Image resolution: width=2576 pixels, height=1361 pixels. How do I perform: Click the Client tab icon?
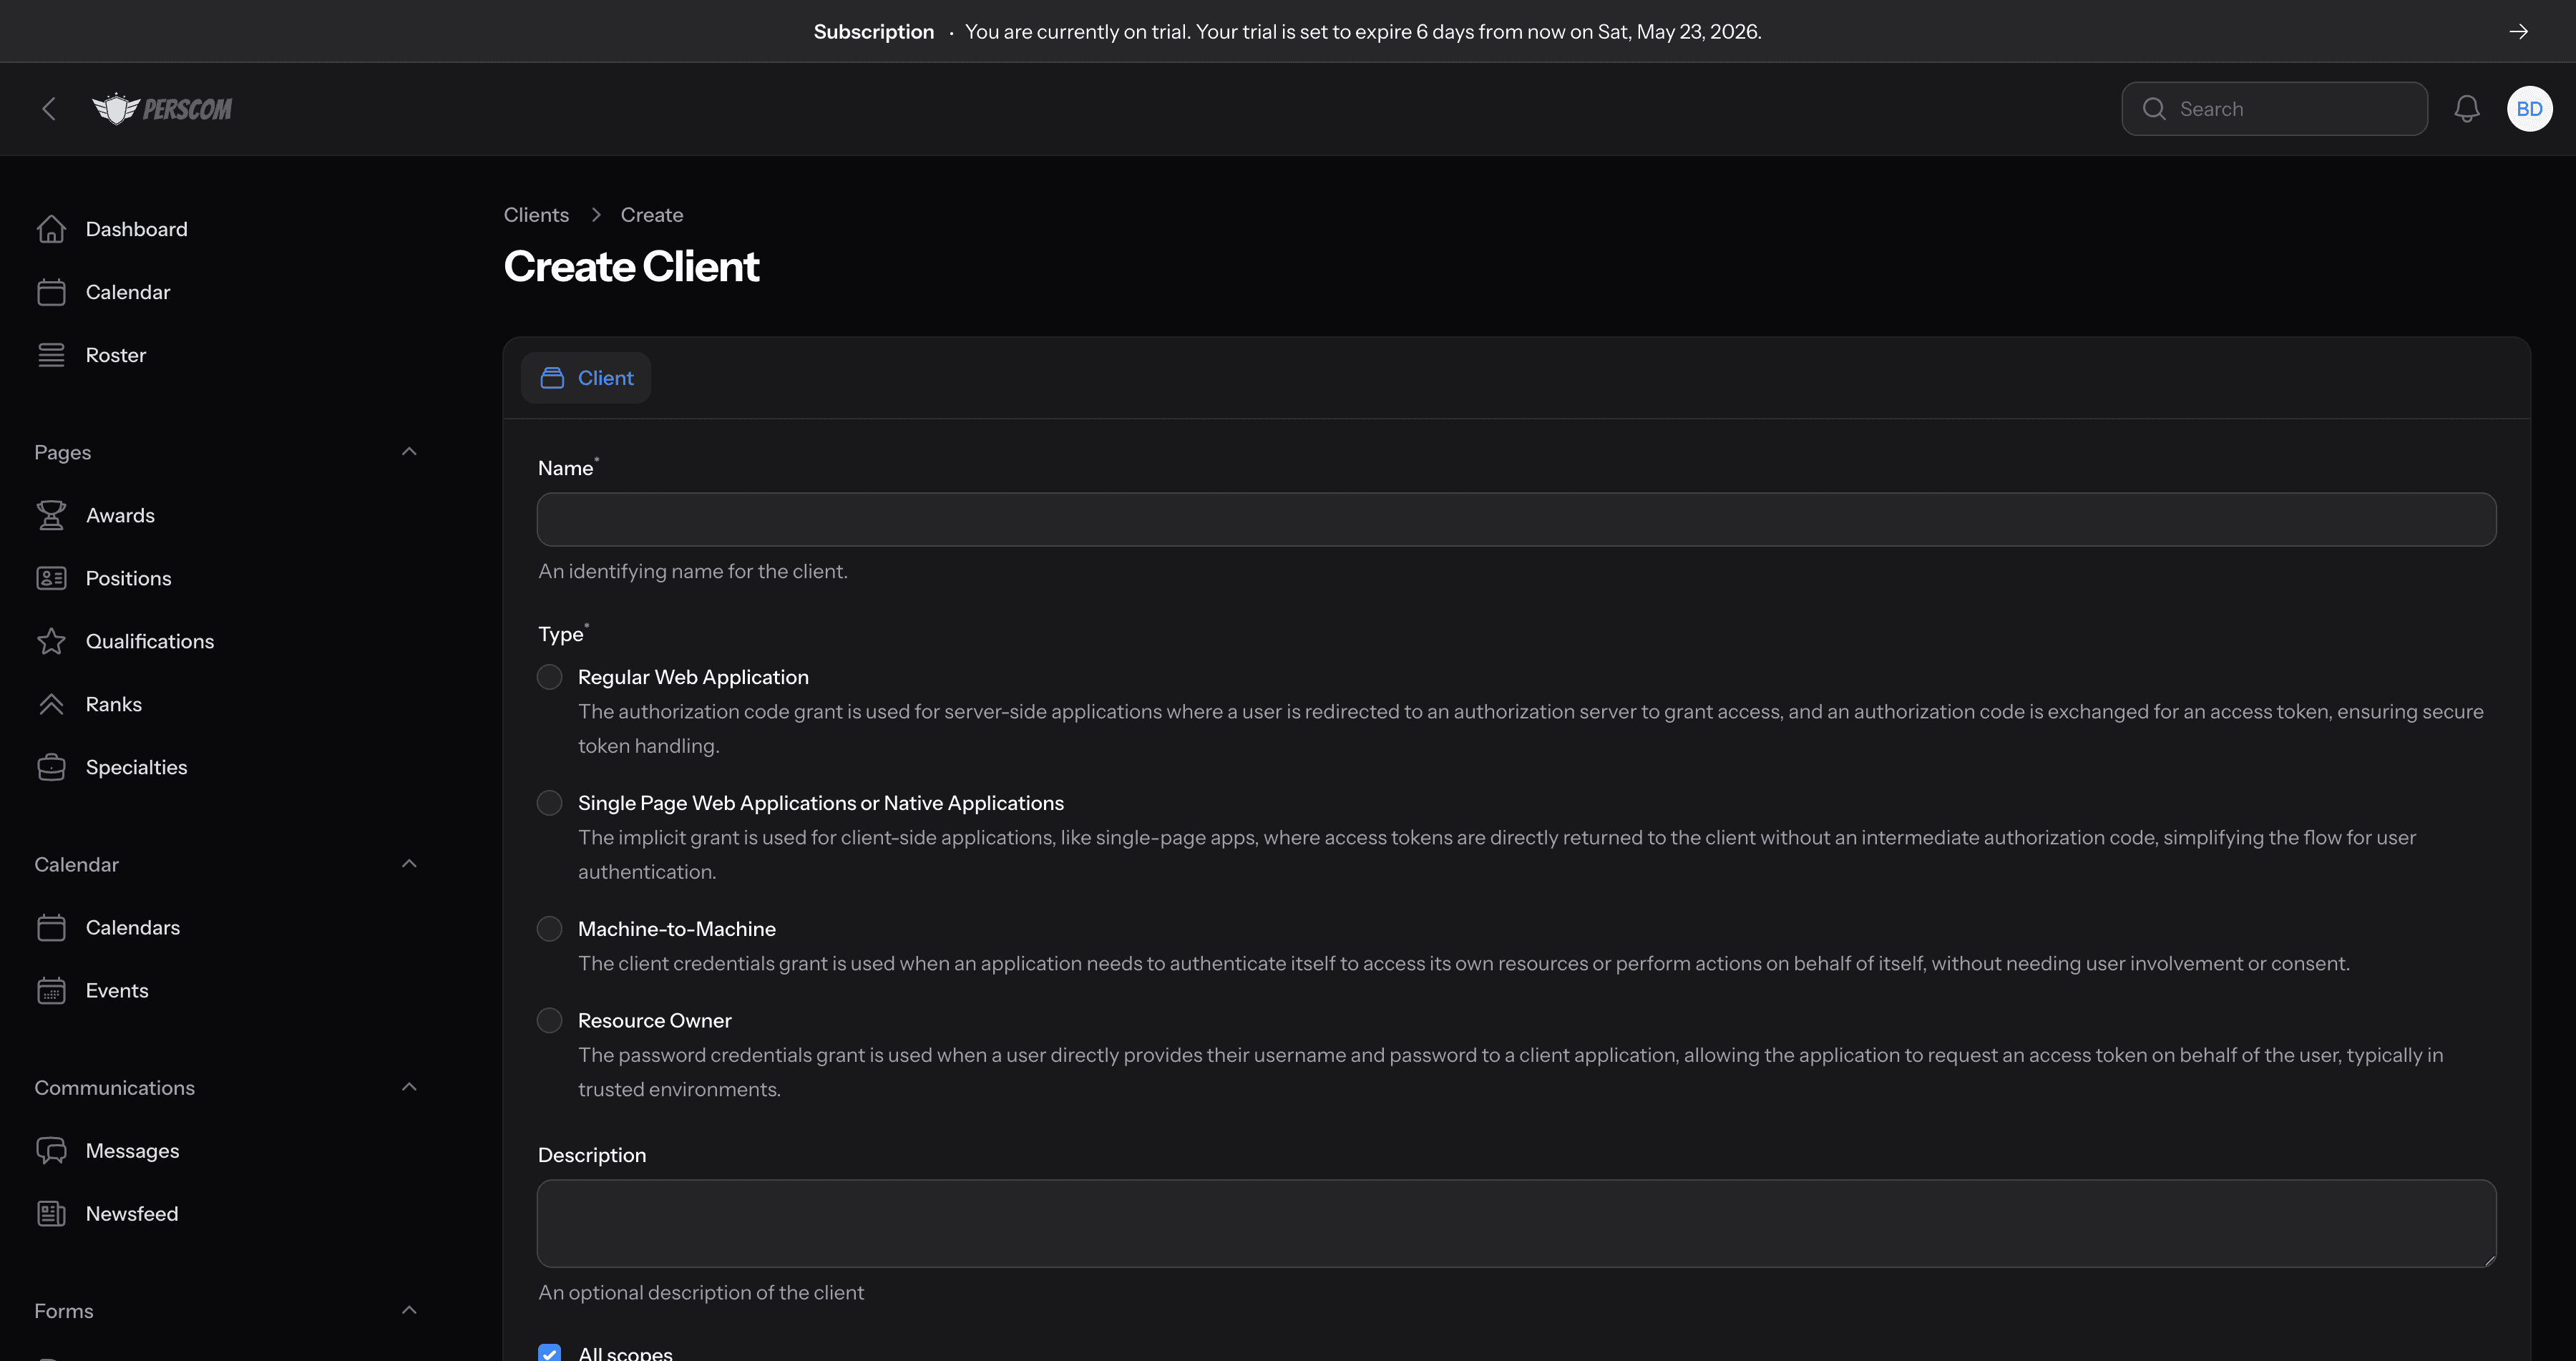tap(552, 378)
